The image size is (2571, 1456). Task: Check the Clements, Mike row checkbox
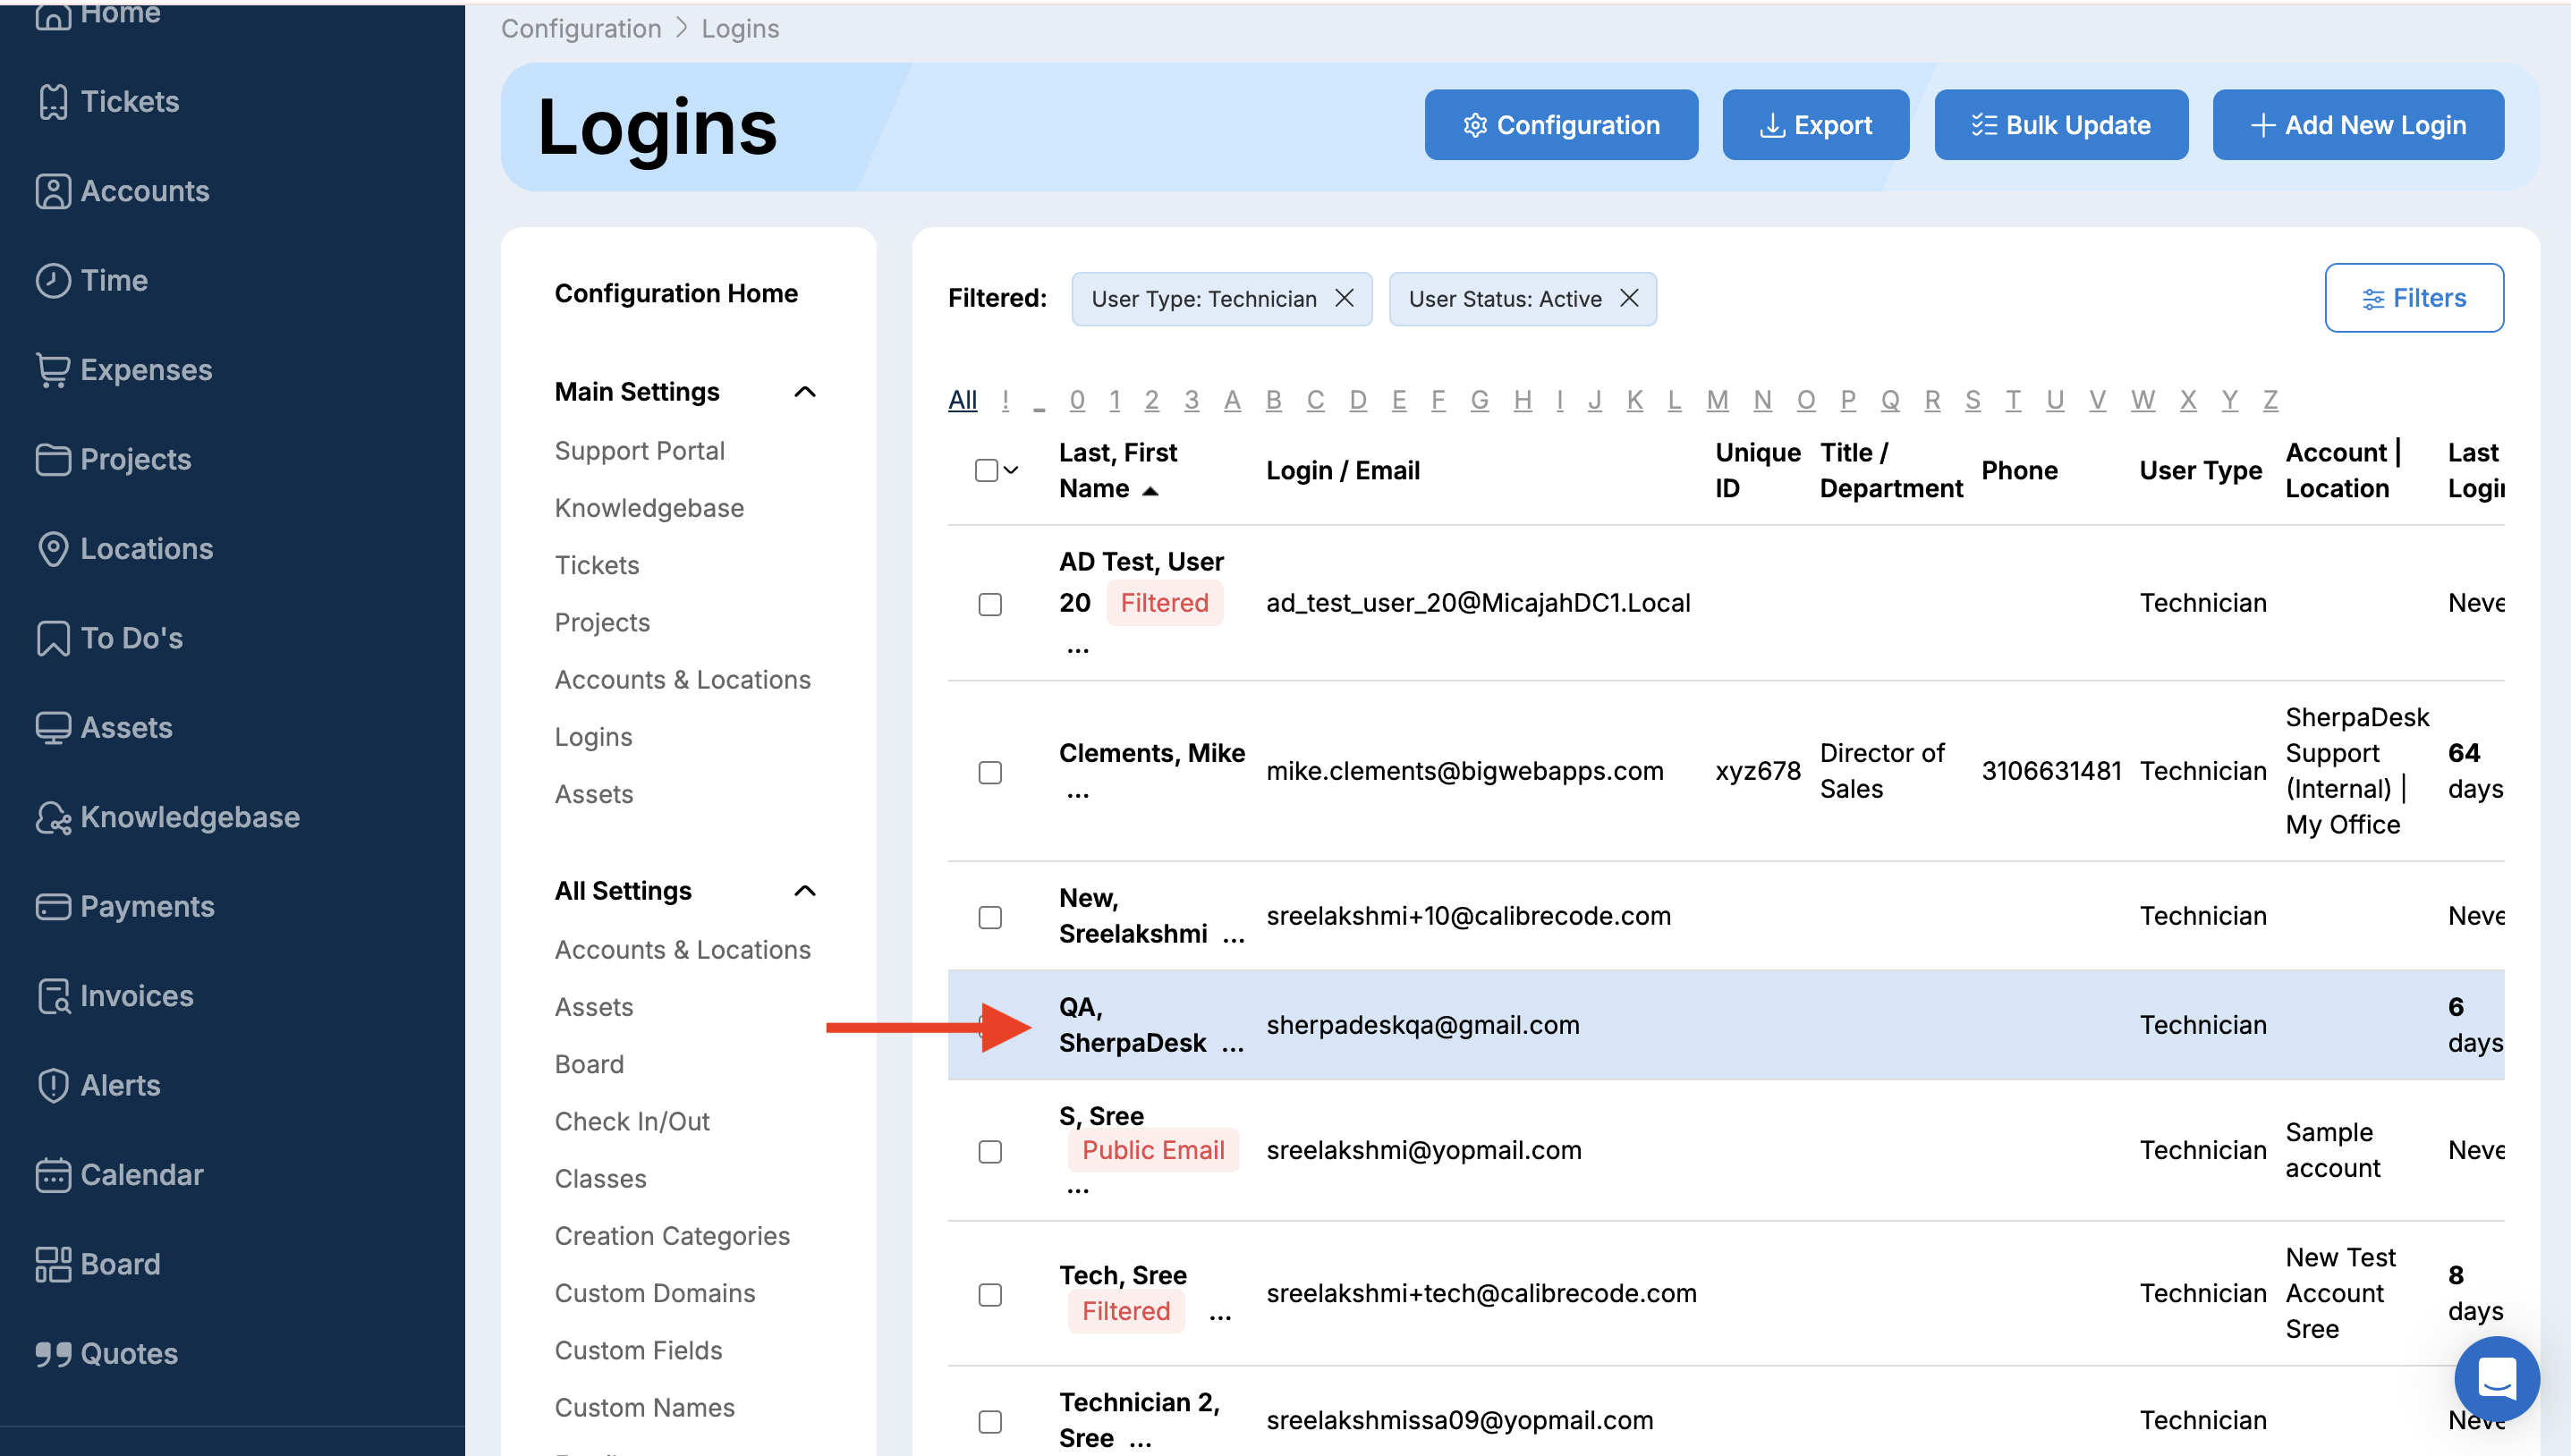990,772
